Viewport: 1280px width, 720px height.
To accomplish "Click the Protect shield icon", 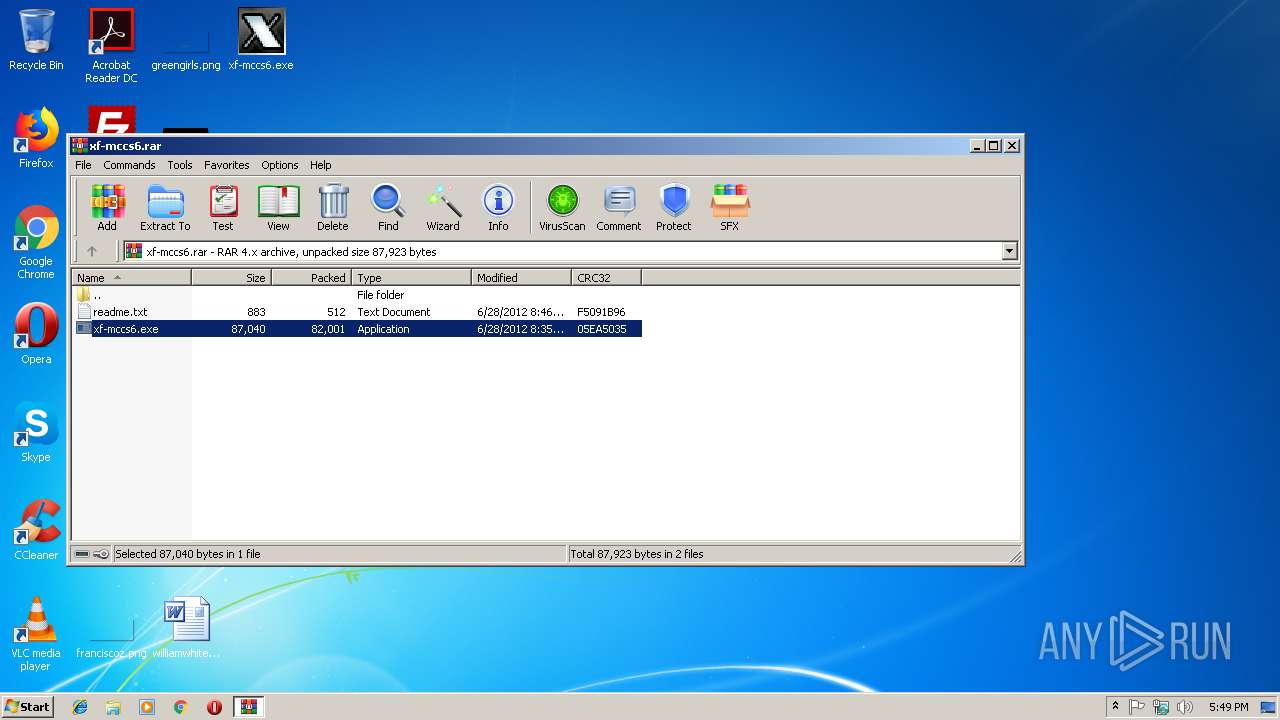I will [x=674, y=208].
